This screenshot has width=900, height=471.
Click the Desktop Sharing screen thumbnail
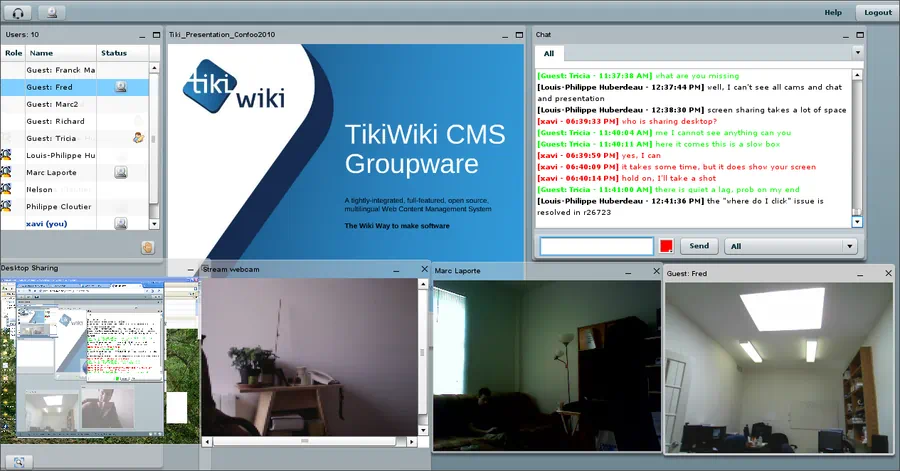click(99, 359)
